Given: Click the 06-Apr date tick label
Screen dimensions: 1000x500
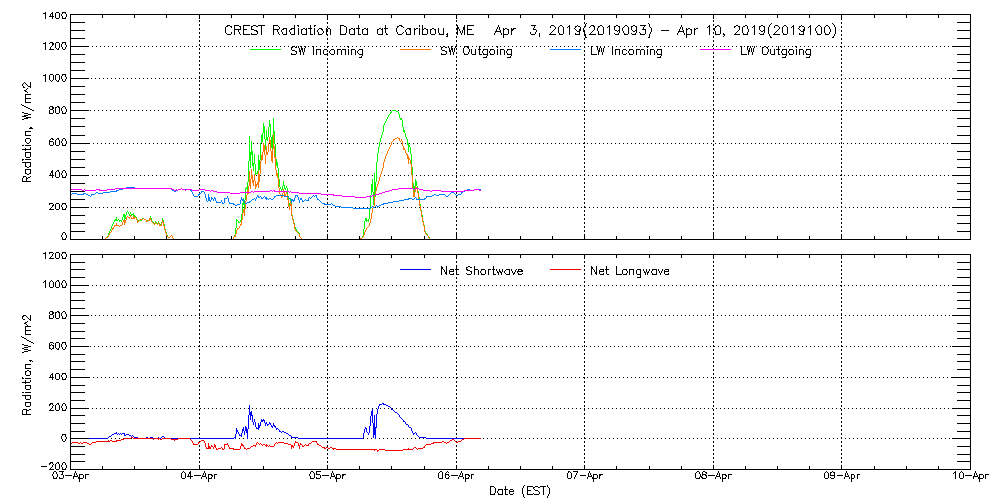Looking at the screenshot, I should point(457,477).
